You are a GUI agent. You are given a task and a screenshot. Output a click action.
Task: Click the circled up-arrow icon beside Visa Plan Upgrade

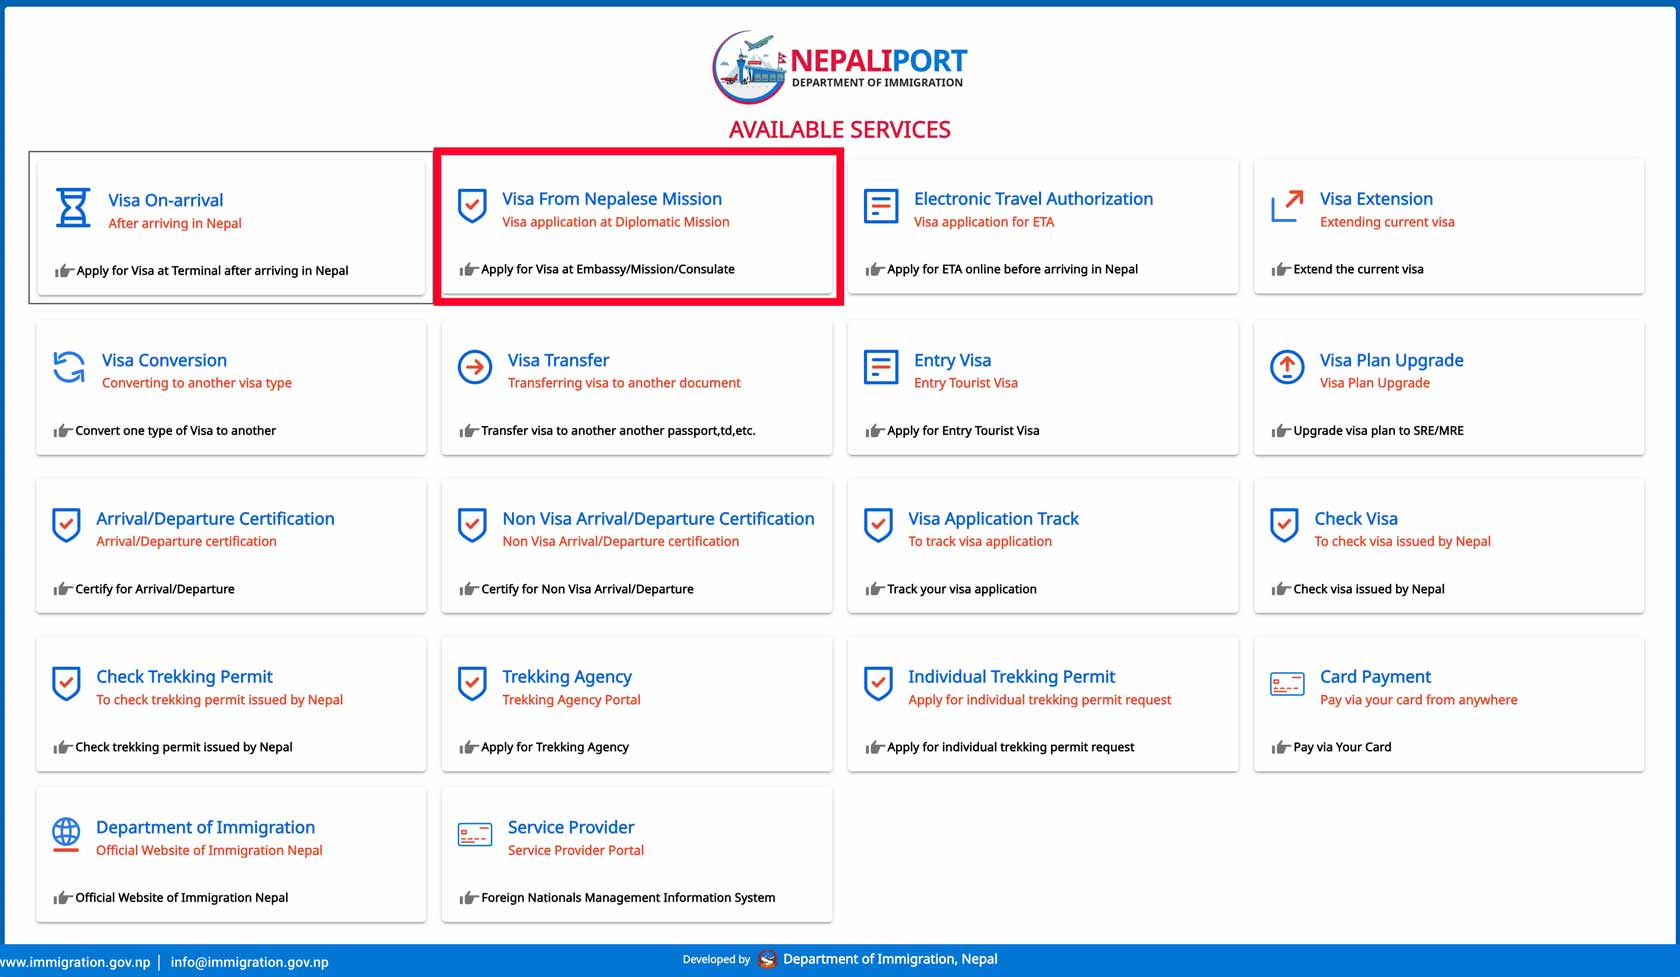coord(1287,367)
